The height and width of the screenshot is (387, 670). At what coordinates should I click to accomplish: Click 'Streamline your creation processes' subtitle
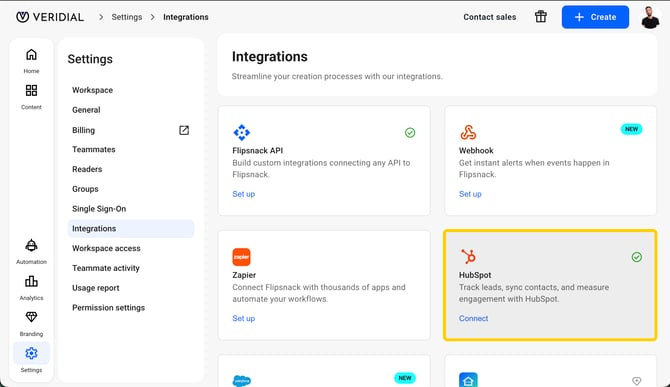[337, 76]
